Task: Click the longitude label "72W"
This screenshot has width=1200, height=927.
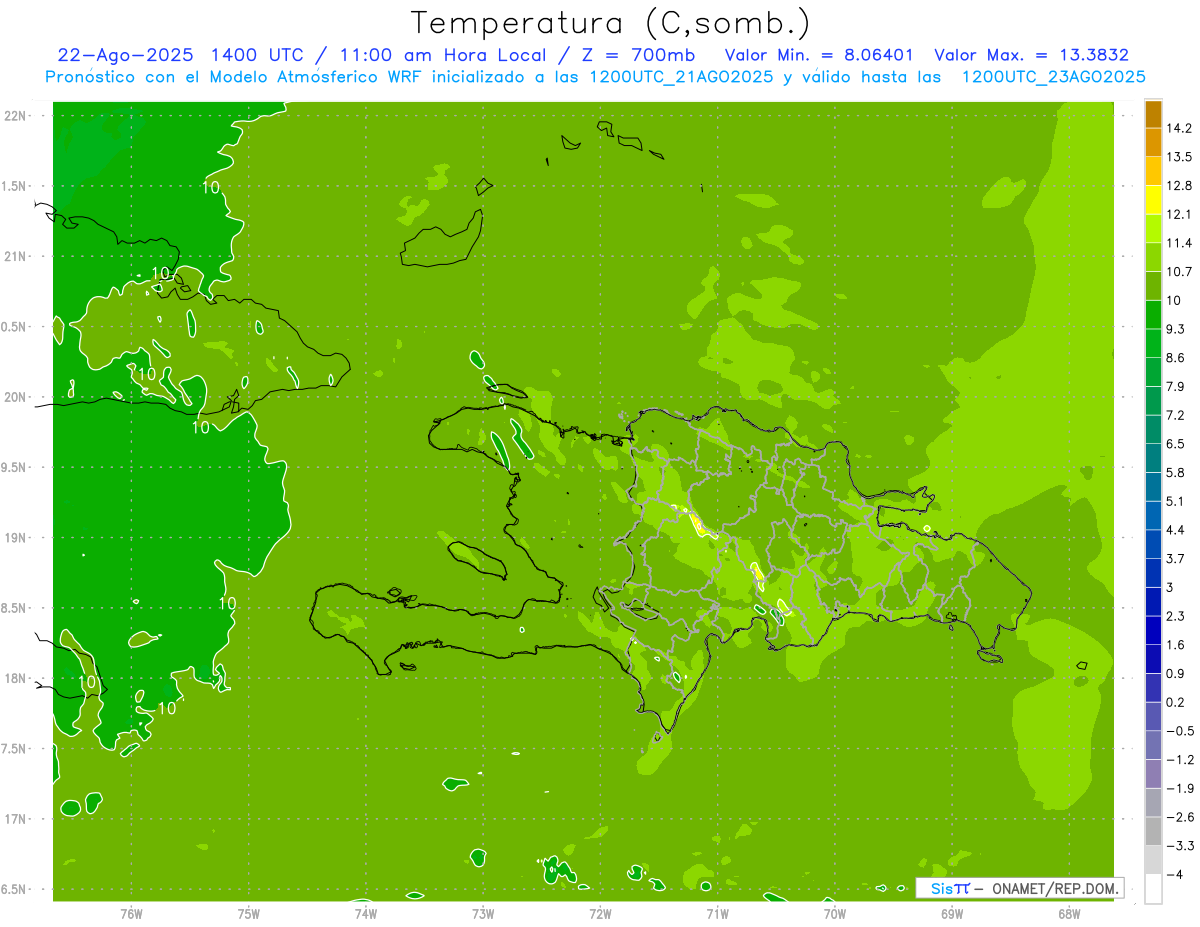Action: click(600, 913)
